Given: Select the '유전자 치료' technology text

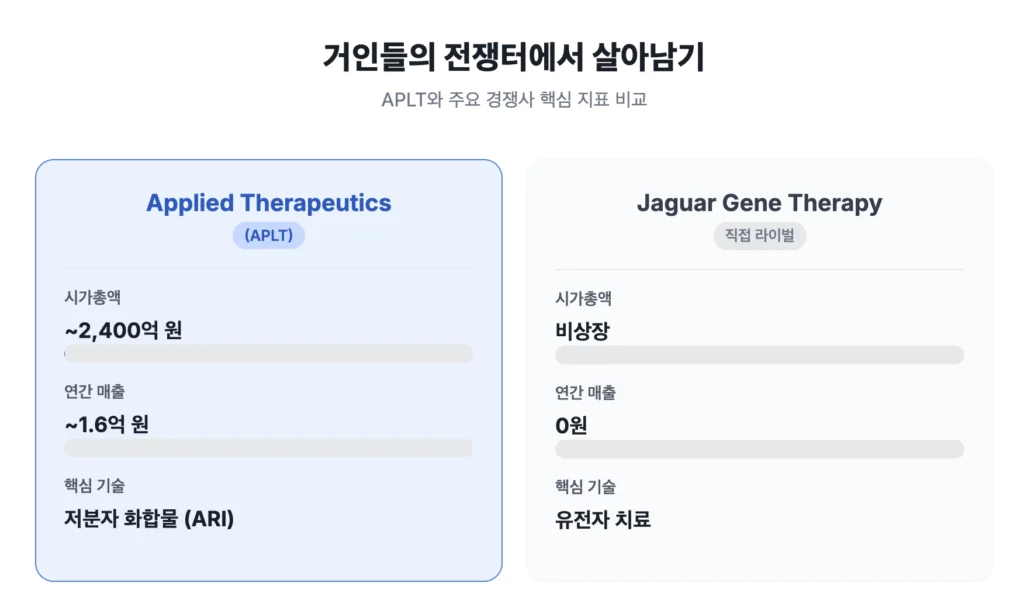Looking at the screenshot, I should [603, 519].
